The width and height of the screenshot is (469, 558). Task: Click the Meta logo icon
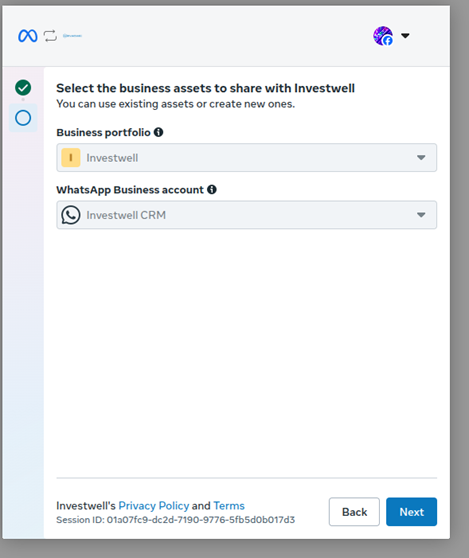pos(28,36)
